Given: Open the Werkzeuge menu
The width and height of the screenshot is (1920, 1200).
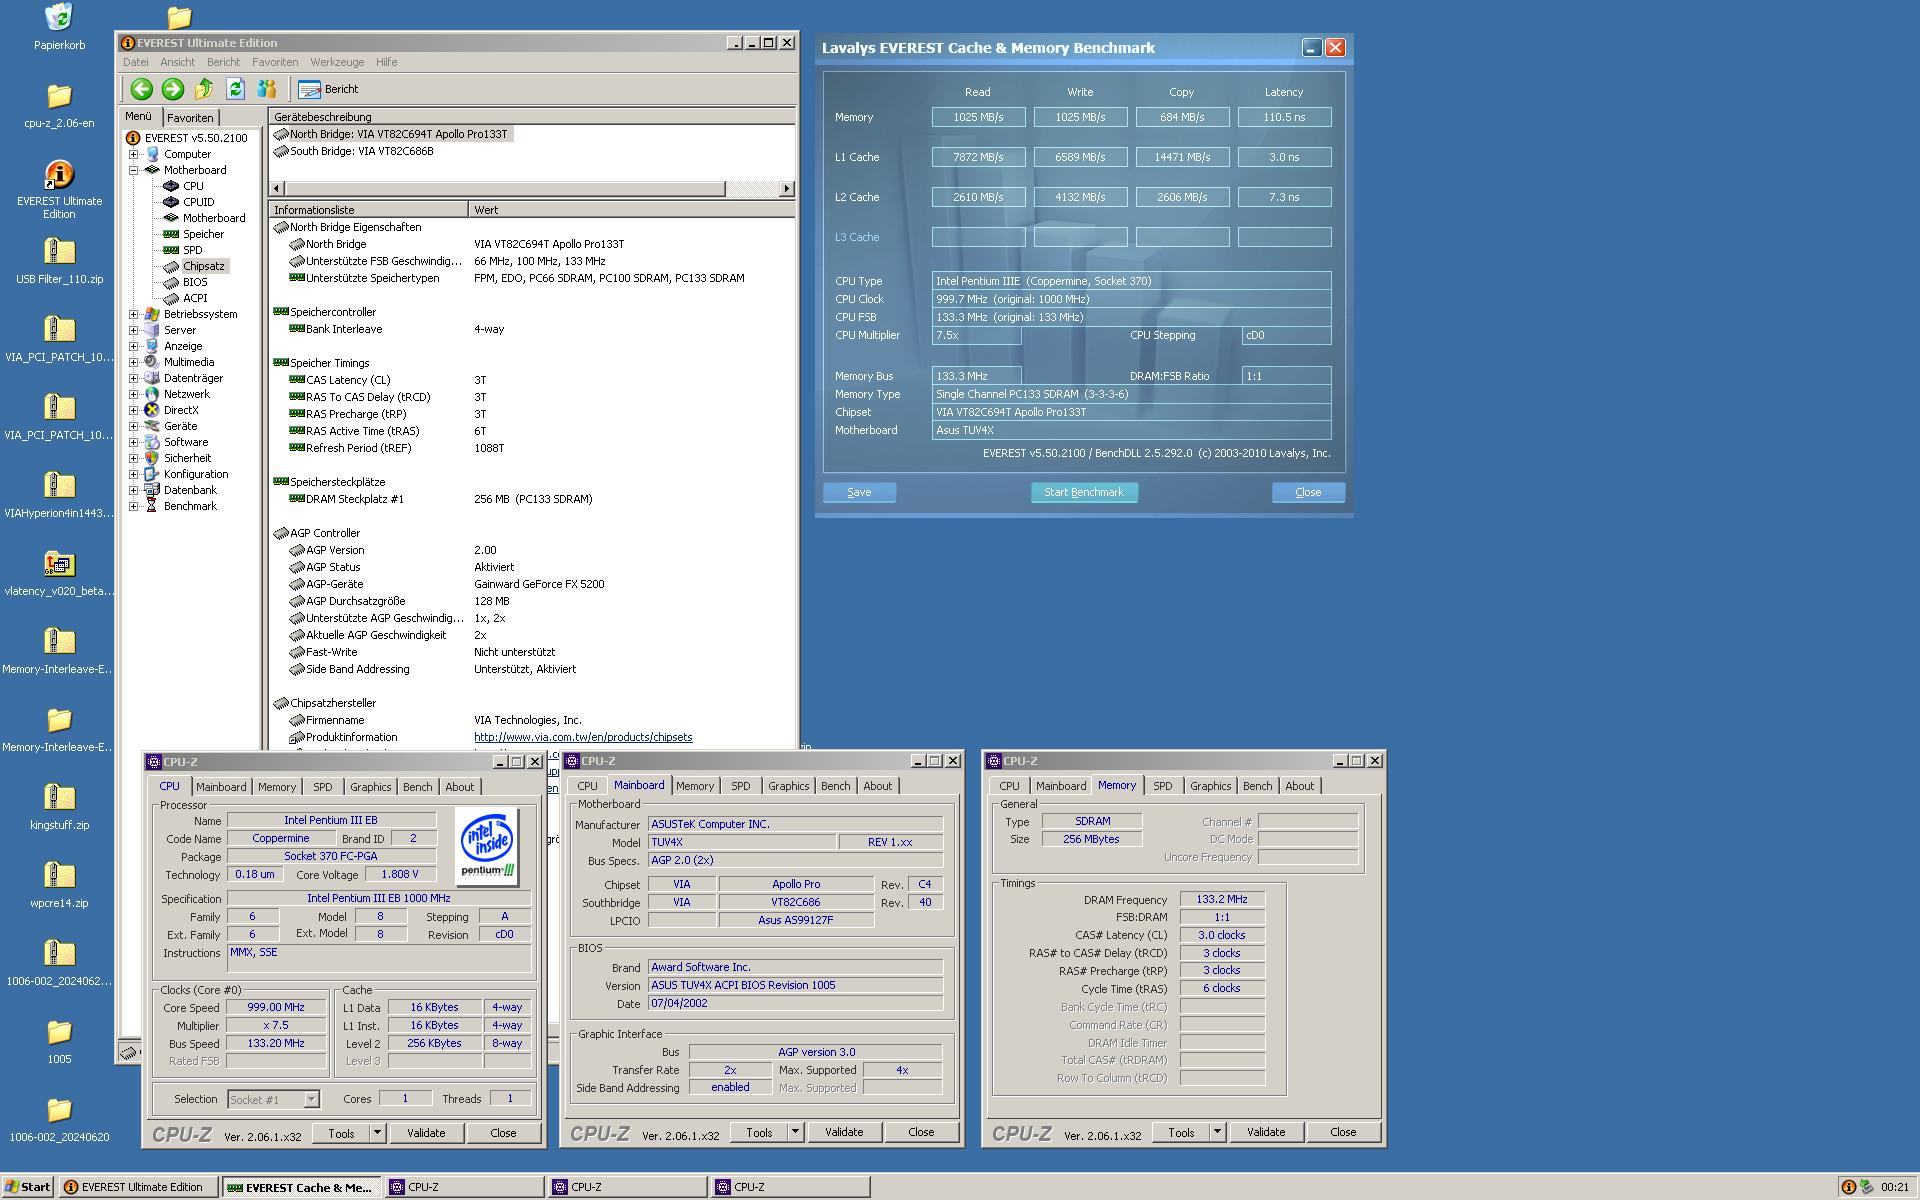Looking at the screenshot, I should coord(337,62).
